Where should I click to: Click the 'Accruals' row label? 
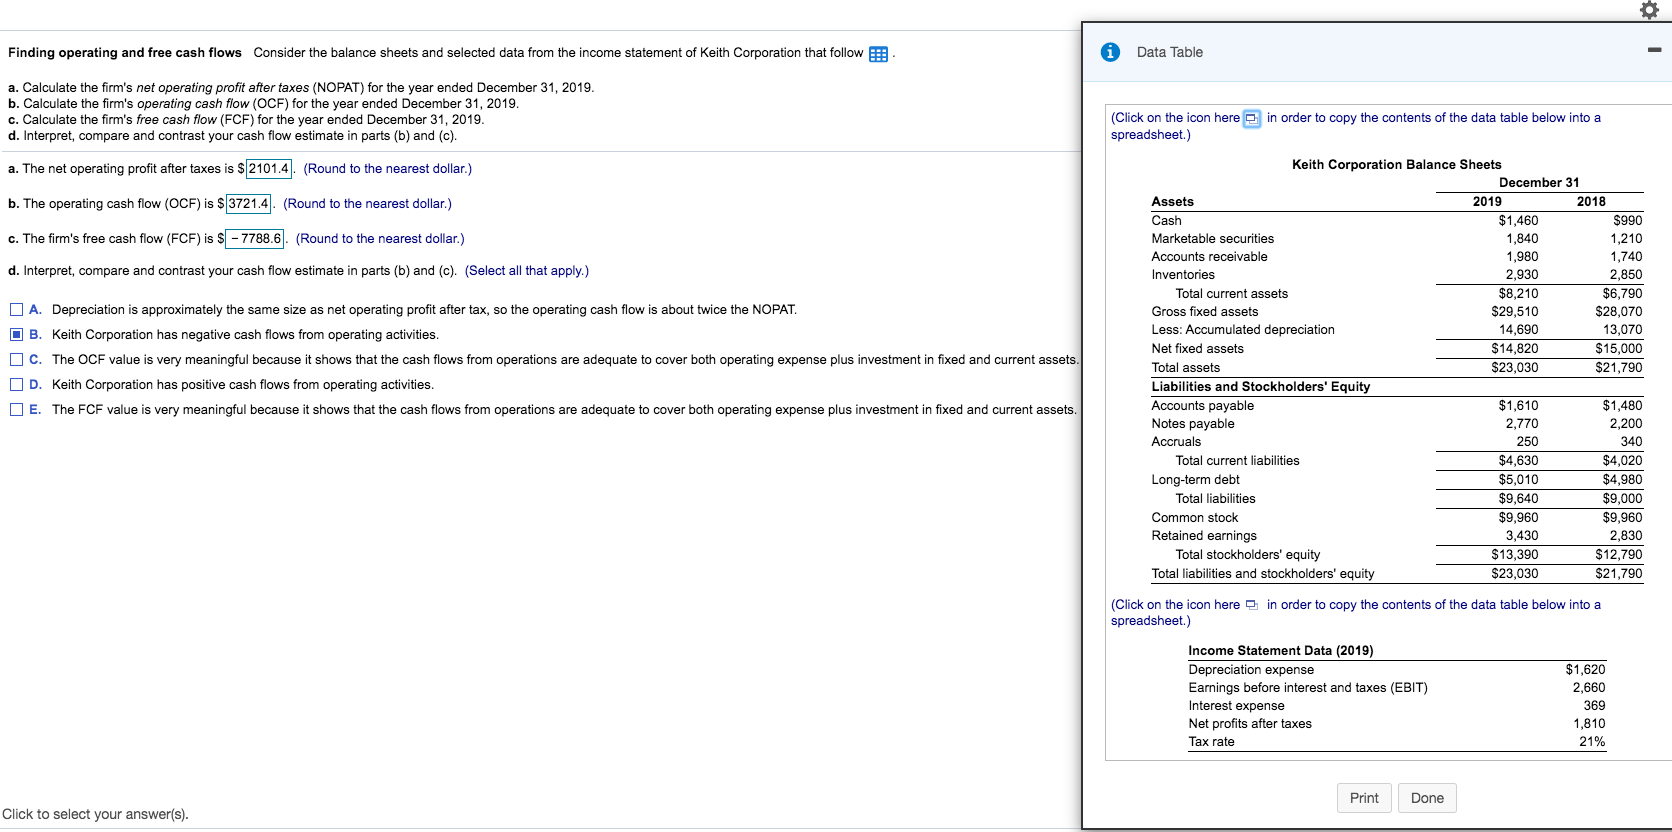point(1176,442)
